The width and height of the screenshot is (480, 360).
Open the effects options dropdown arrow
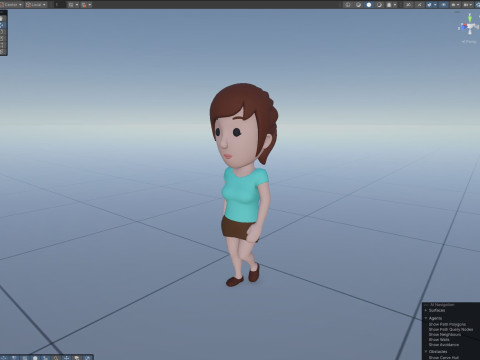[x=435, y=5]
